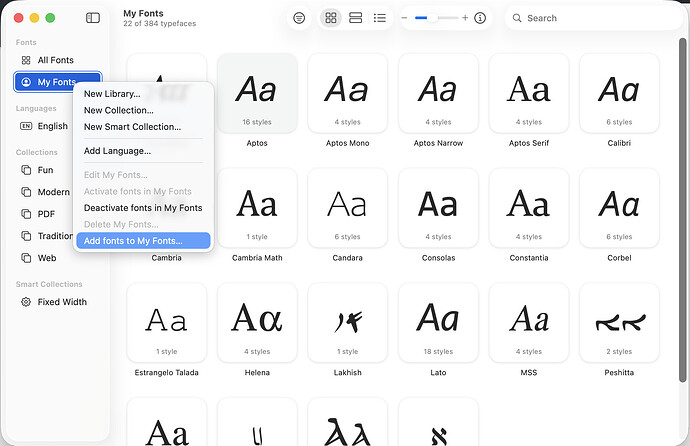Select the Cambria Math font thumbnail
This screenshot has width=690, height=446.
pyautogui.click(x=257, y=208)
